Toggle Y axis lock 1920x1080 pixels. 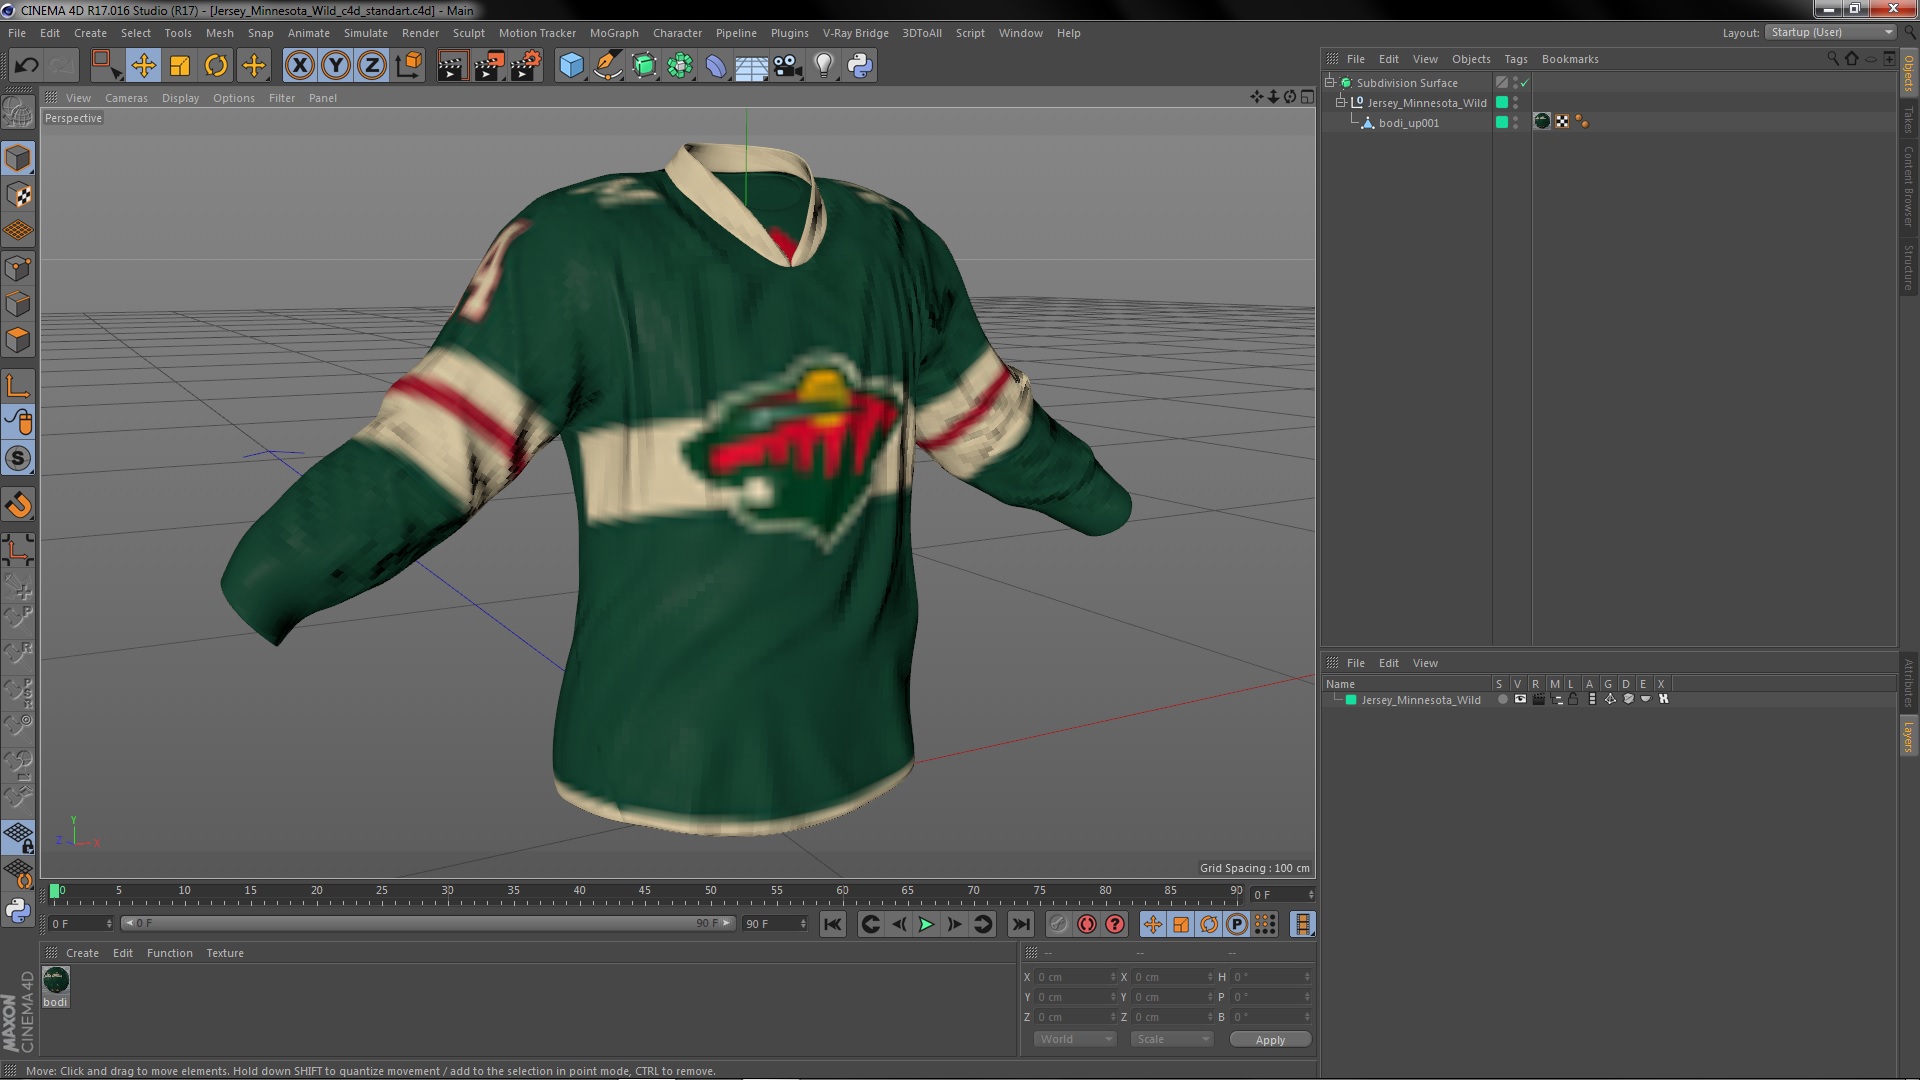coord(336,66)
